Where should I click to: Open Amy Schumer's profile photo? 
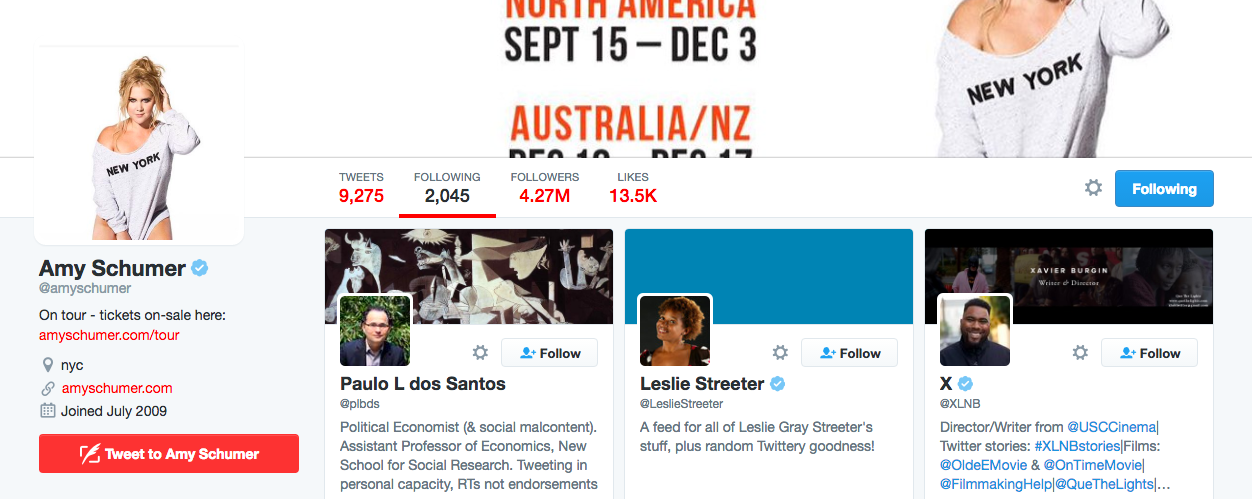[x=139, y=145]
